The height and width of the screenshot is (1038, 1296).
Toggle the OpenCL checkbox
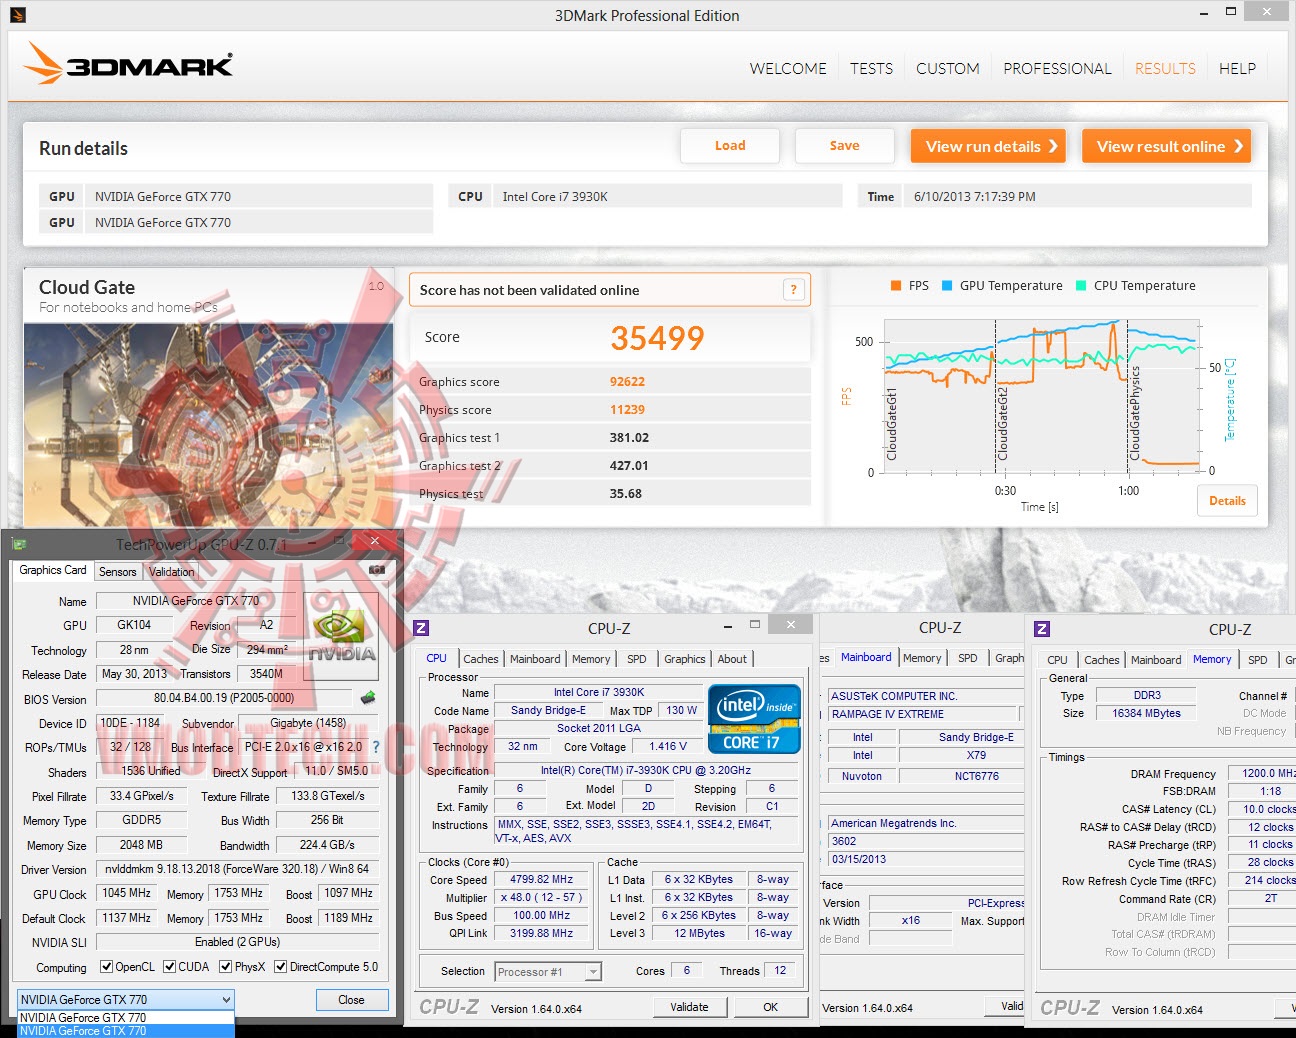coord(107,967)
